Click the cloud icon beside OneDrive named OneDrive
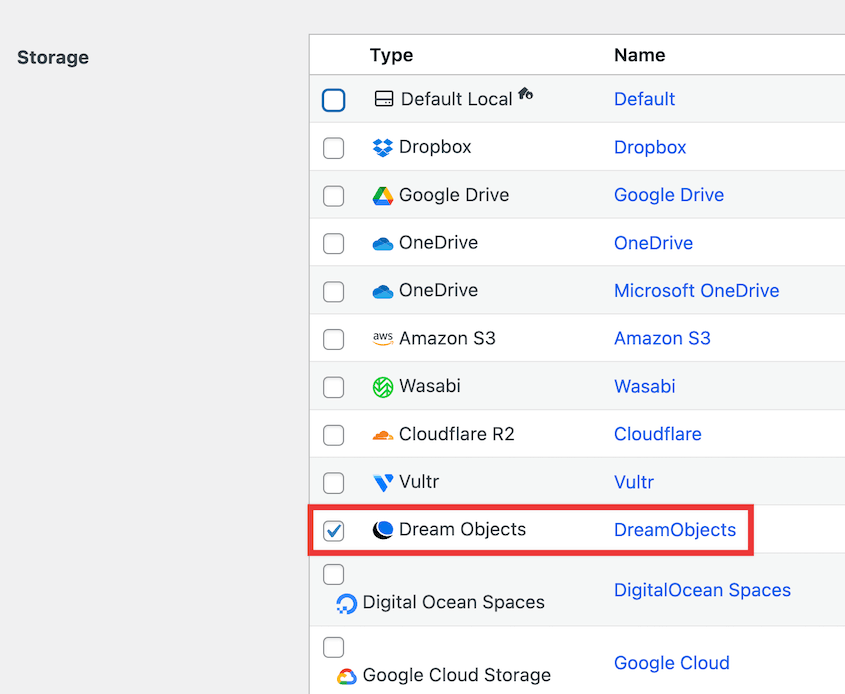This screenshot has height=694, width=845. click(x=383, y=244)
